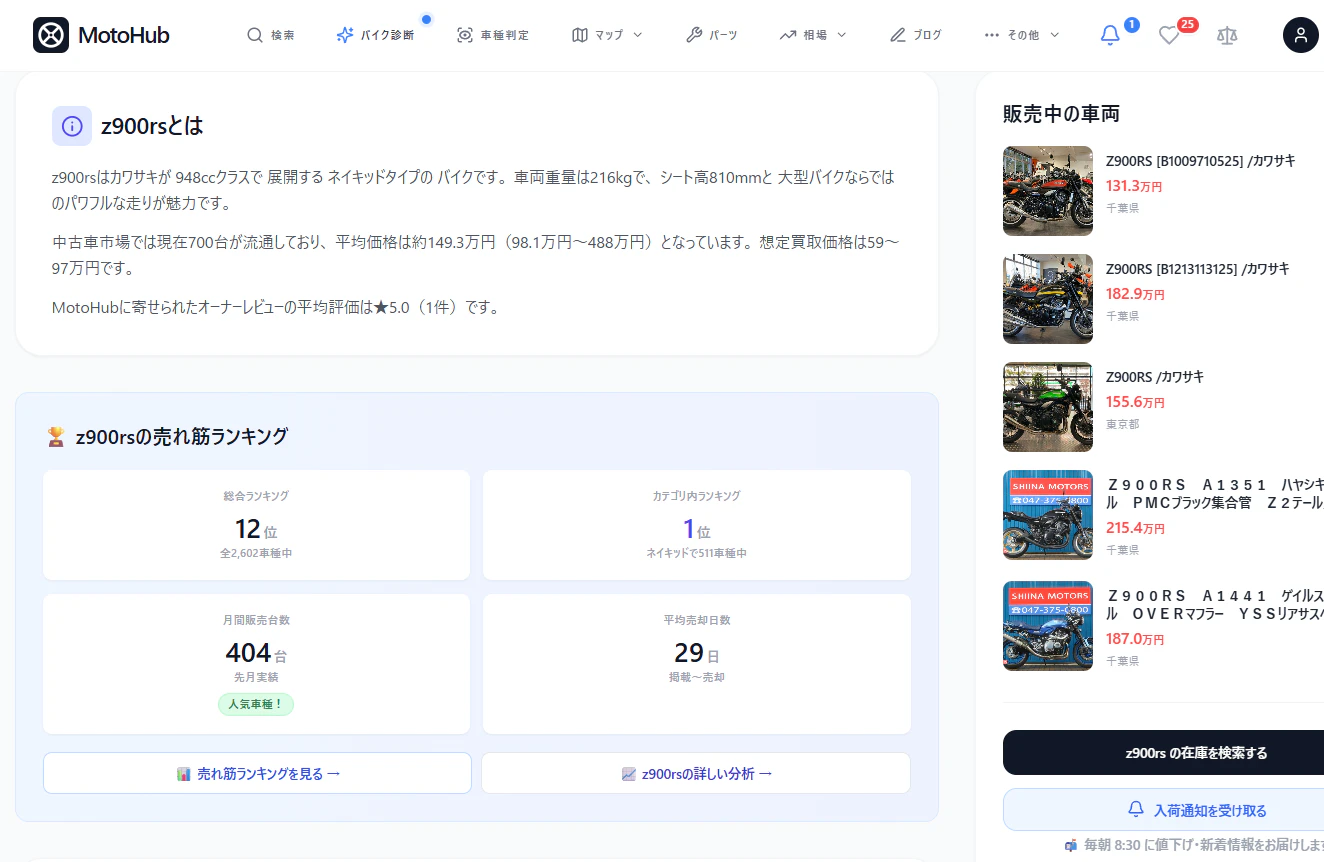Click the trending chart icon for 相場

click(x=788, y=35)
